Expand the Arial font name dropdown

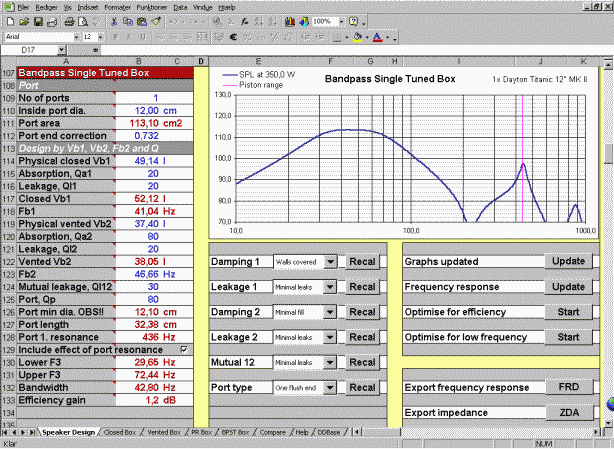point(76,37)
